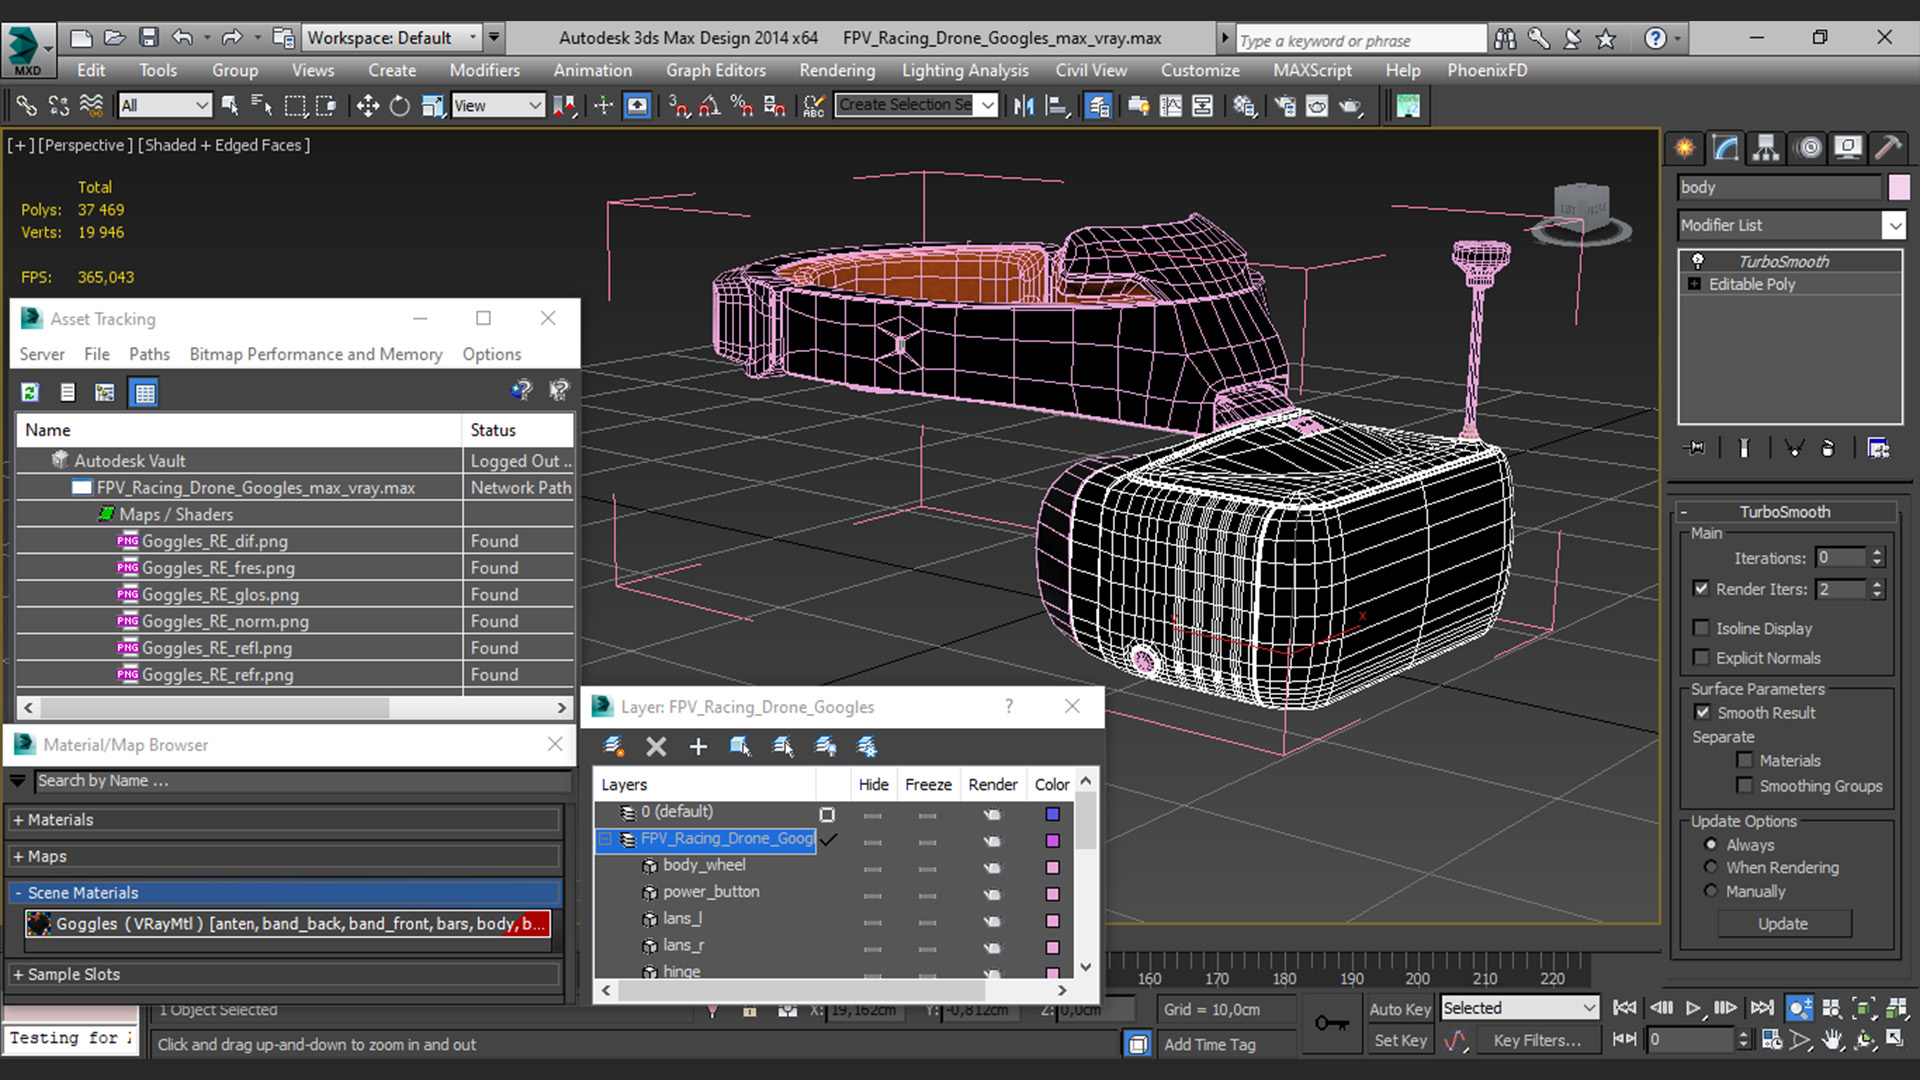Uncheck Render Iters checkbox
Image resolution: width=1920 pixels, height=1080 pixels.
click(x=1701, y=589)
